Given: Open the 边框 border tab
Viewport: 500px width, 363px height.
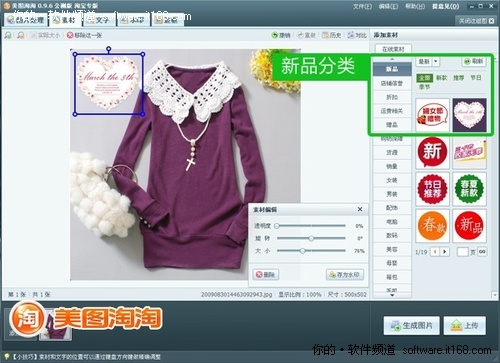Looking at the screenshot, I should point(167,20).
